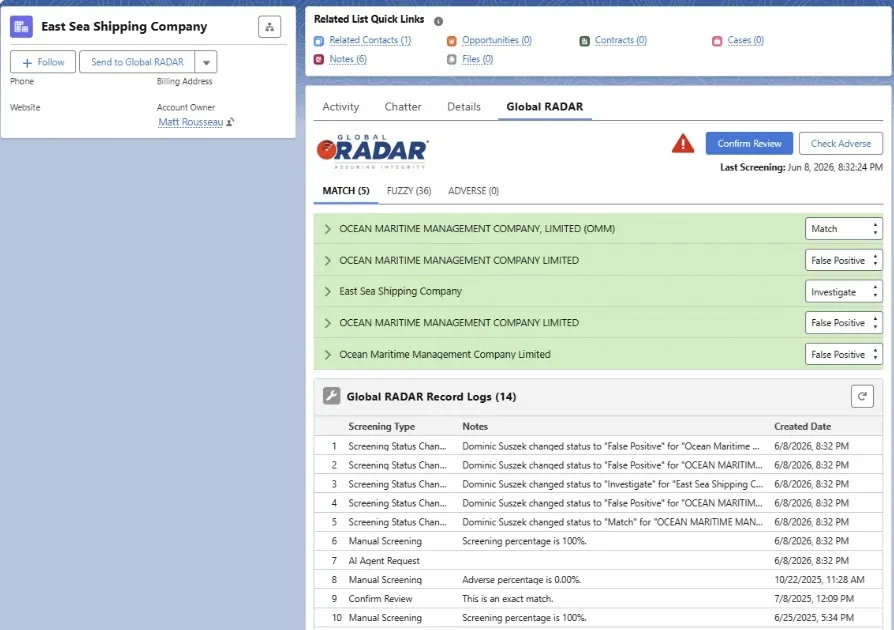Screen dimensions: 894x630
Task: Click the Related Contacts icon
Action: (319, 40)
